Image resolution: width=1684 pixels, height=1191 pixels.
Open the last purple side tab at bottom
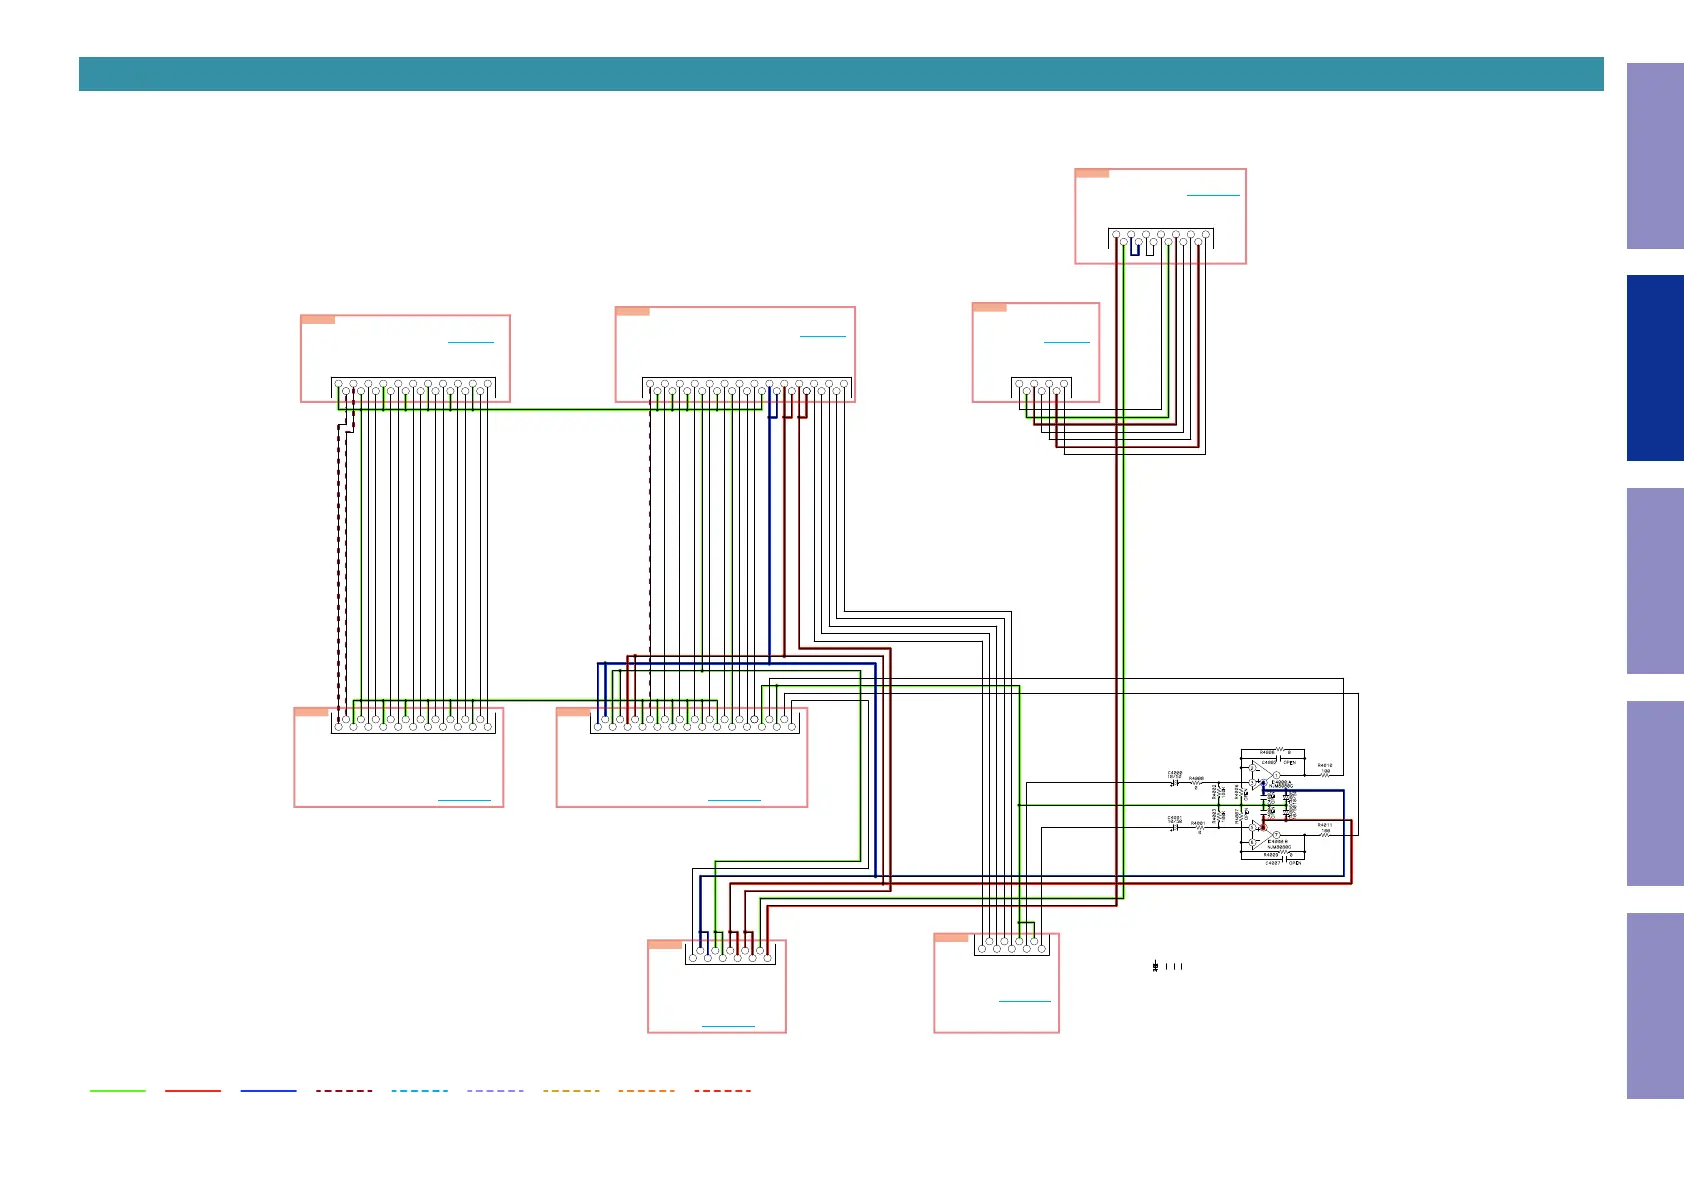1655,1006
